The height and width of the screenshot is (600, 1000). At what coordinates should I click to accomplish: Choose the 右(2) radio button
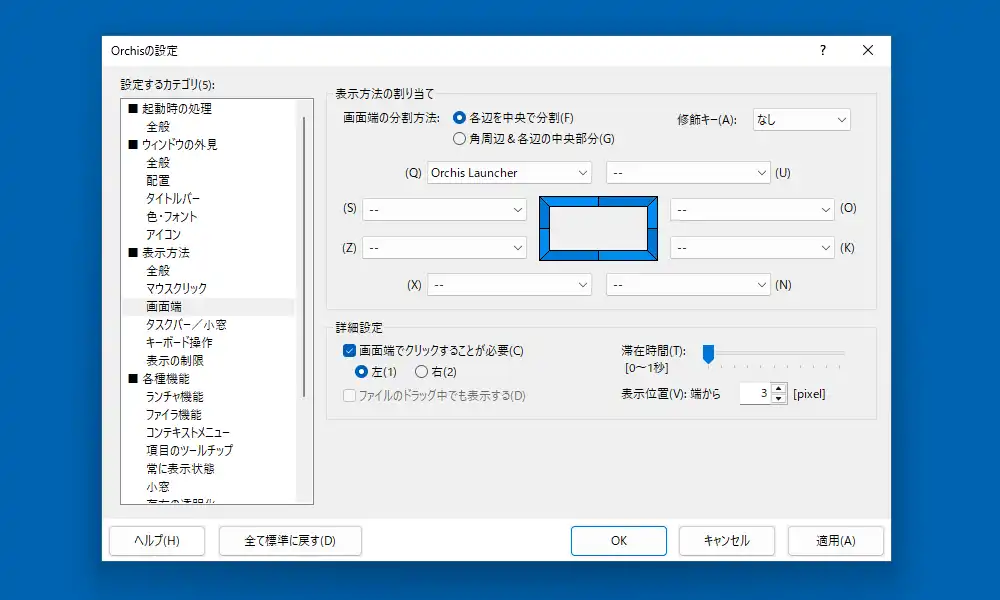(x=421, y=371)
